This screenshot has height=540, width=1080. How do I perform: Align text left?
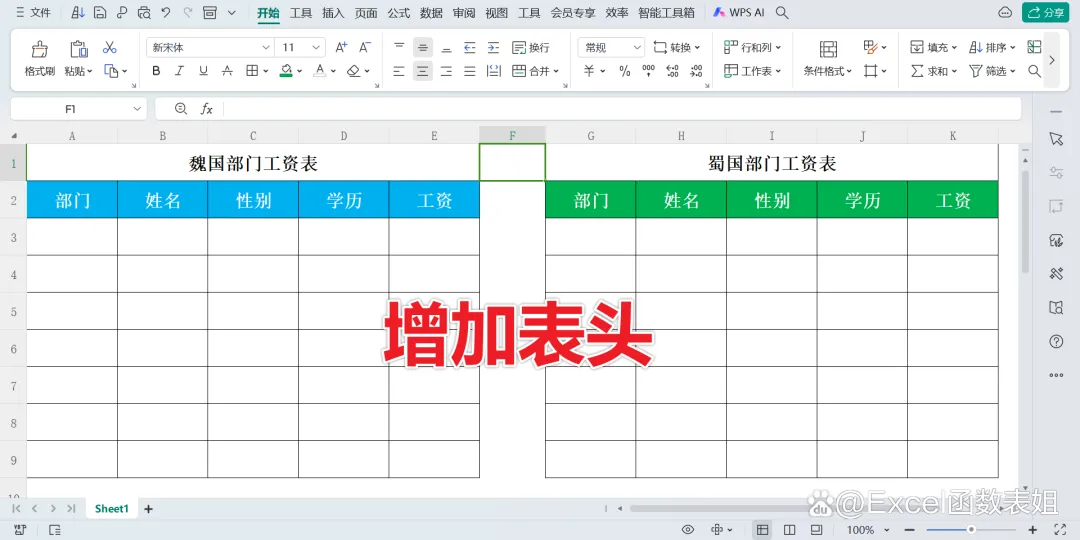[x=399, y=71]
